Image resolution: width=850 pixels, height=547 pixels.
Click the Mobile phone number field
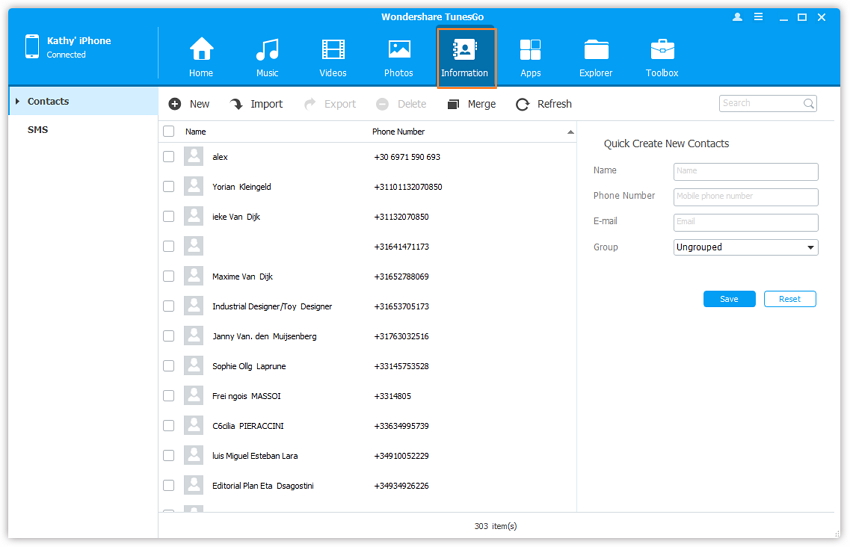(x=746, y=197)
